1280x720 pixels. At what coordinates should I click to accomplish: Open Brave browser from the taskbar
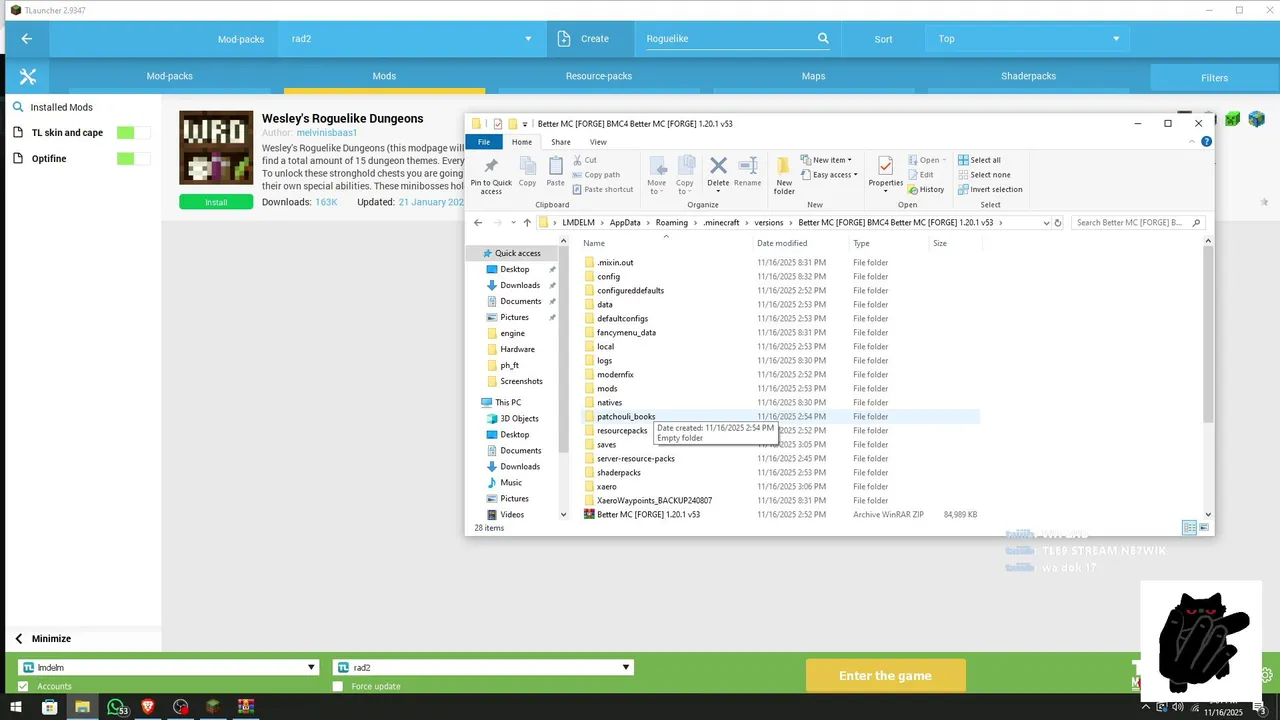click(148, 707)
